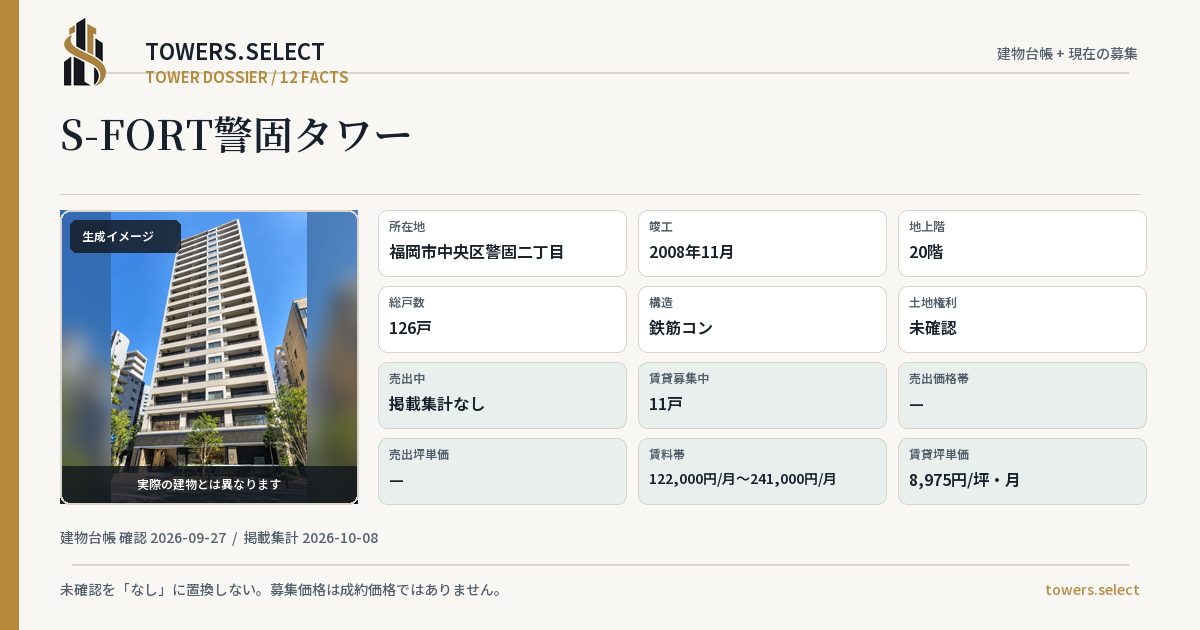Click the TOWERS.SELECT building logo icon
The height and width of the screenshot is (630, 1200).
[x=85, y=52]
